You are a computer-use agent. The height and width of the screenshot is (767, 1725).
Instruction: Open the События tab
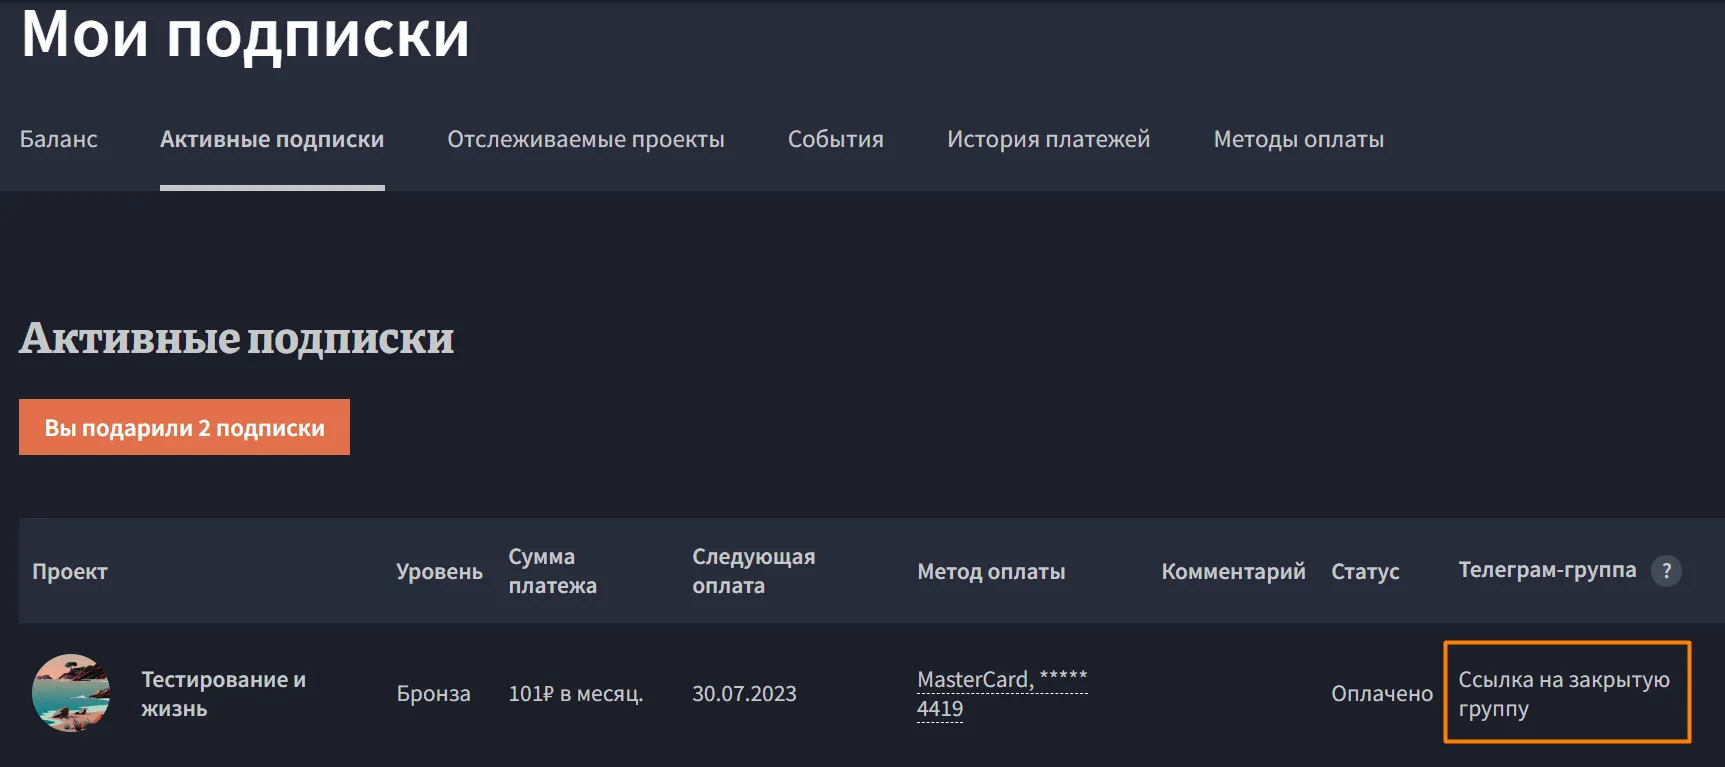point(836,139)
